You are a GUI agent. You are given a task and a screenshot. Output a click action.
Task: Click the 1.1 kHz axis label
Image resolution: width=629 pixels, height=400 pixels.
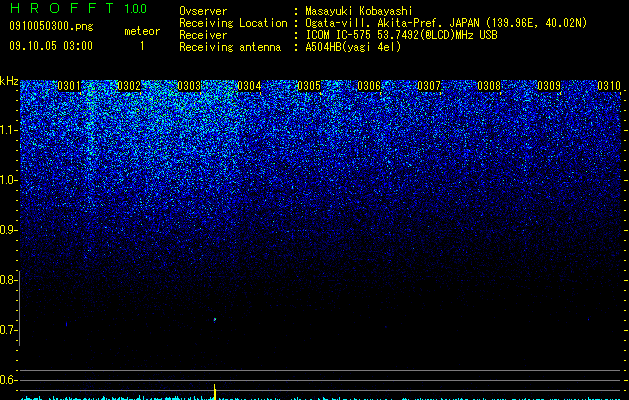coord(8,130)
